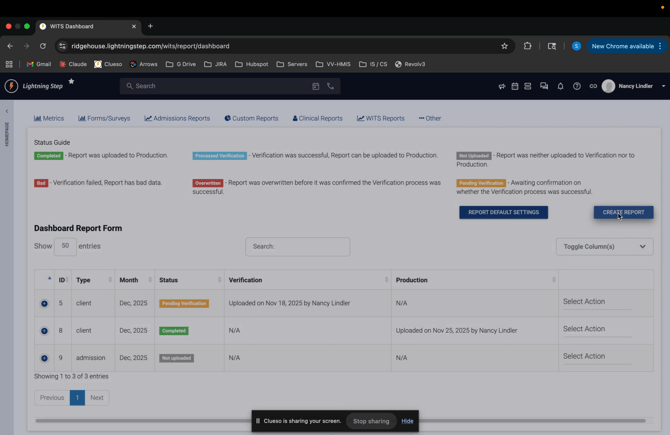This screenshot has width=670, height=435.
Task: Click the megaphone announcements icon
Action: coord(502,86)
